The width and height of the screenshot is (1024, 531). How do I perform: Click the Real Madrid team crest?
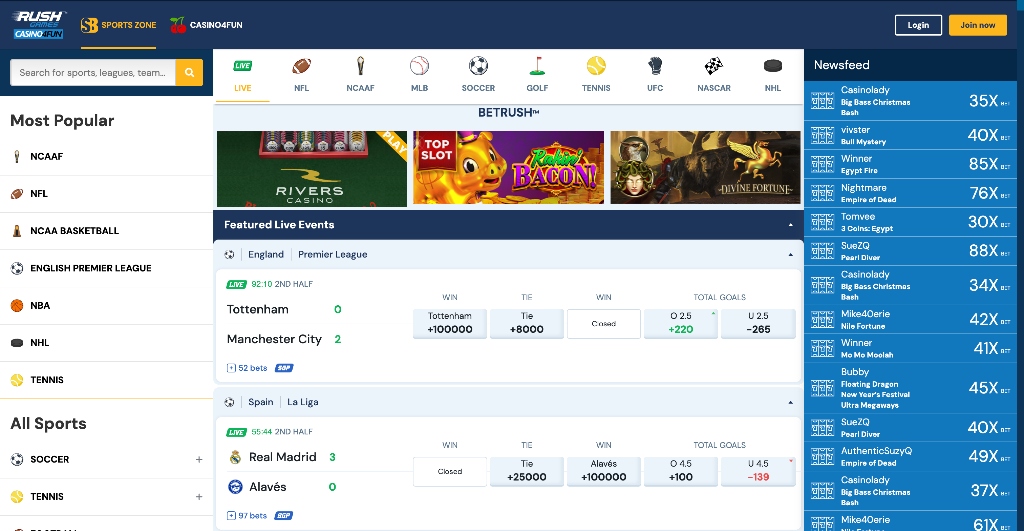point(235,457)
